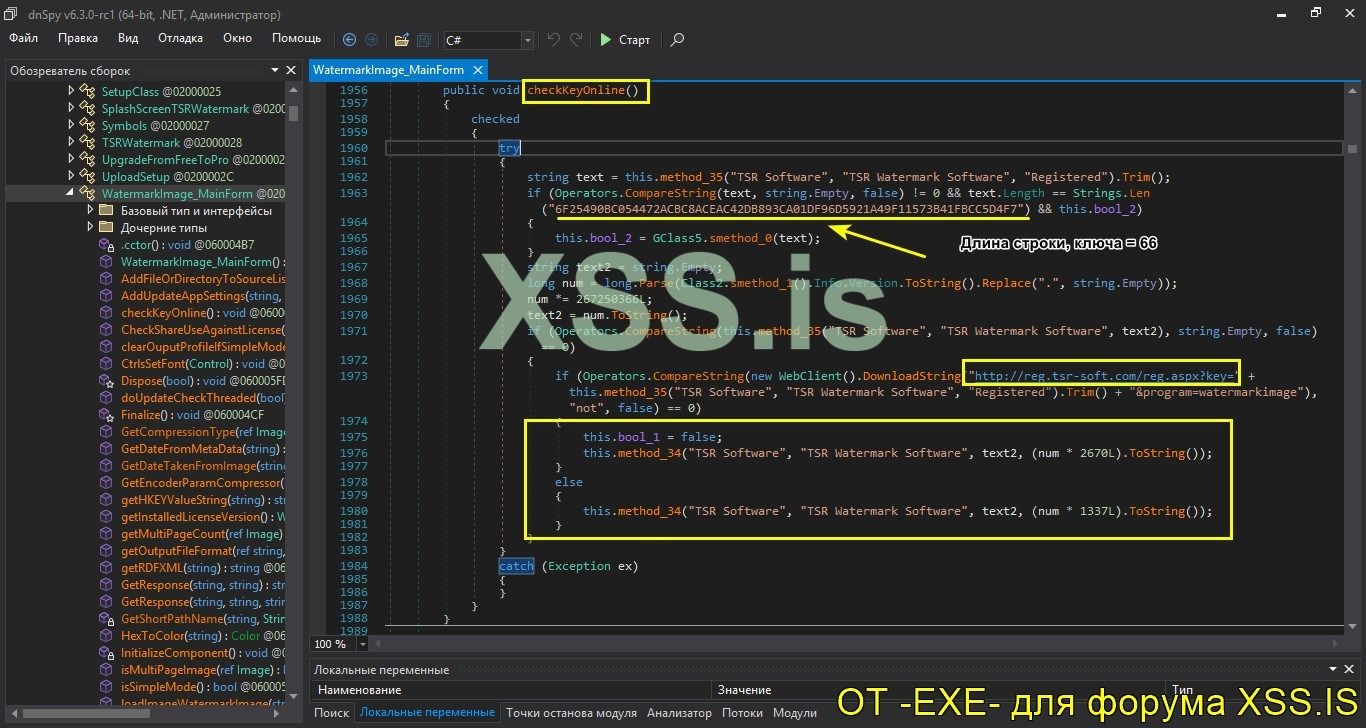This screenshot has width=1366, height=728.
Task: Click the method icon beside getHKEYValueString
Action: point(107,500)
